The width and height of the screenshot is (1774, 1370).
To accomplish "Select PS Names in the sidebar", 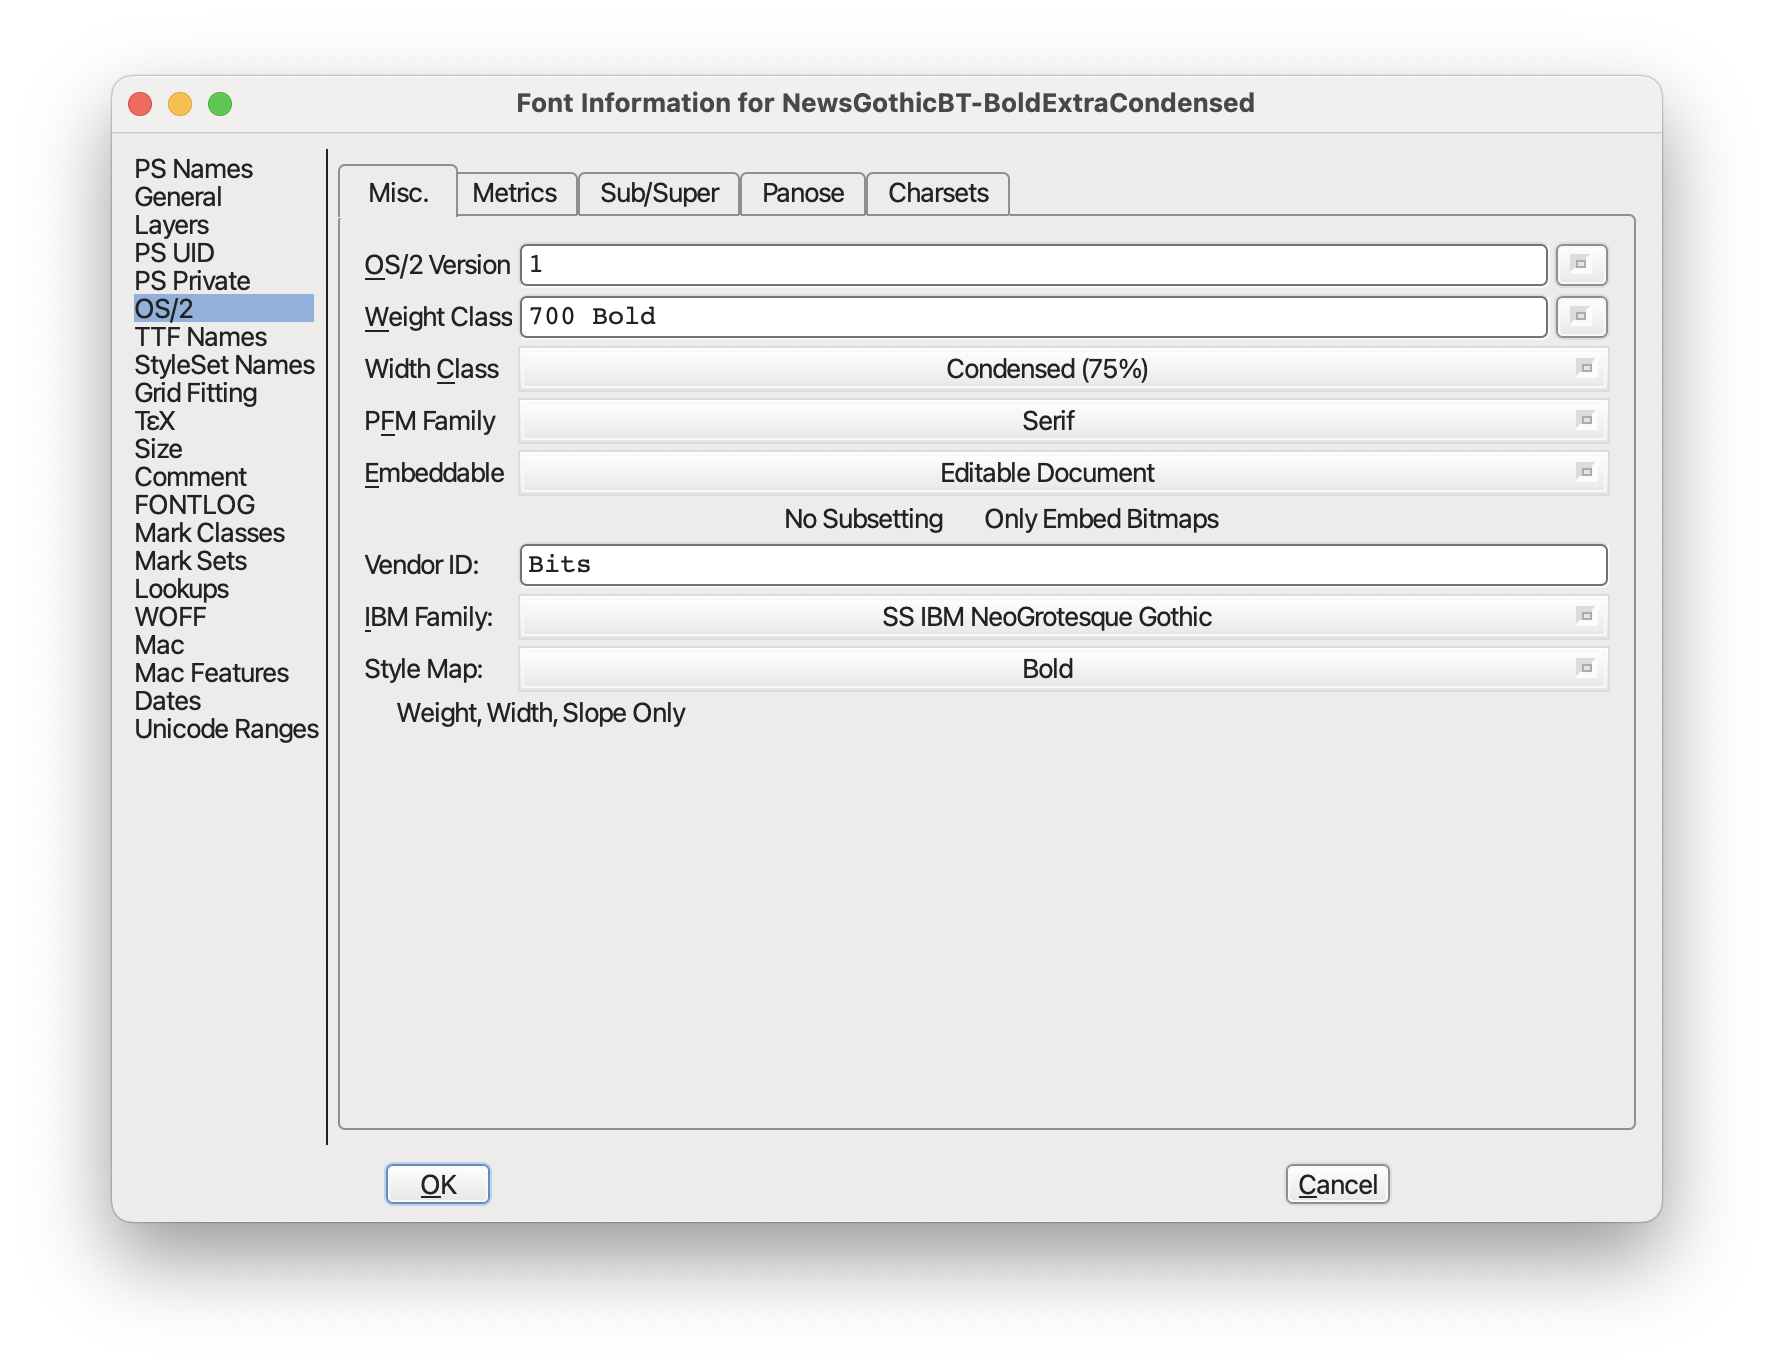I will pyautogui.click(x=194, y=169).
